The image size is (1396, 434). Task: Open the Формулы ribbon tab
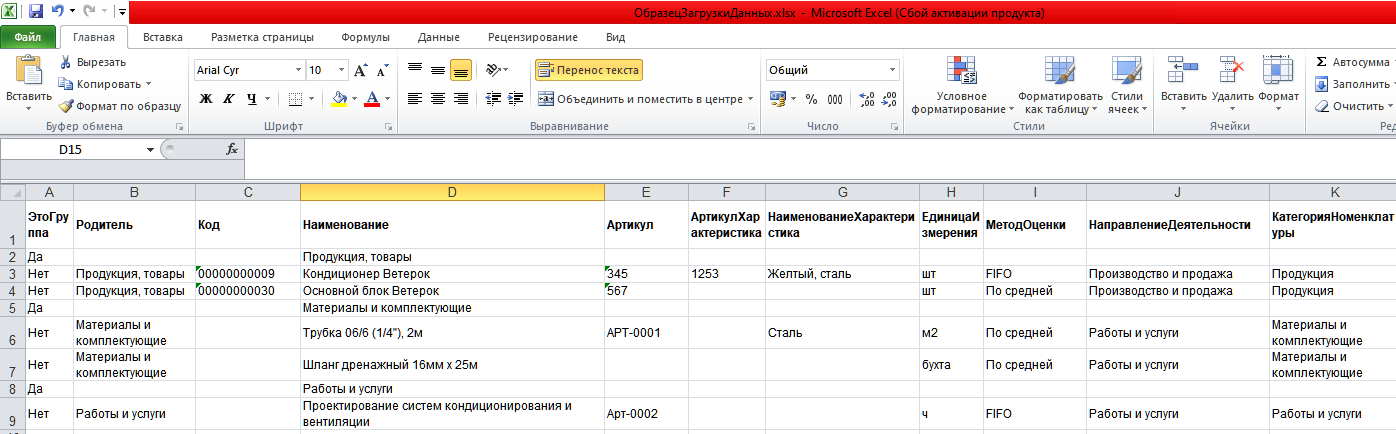point(365,37)
